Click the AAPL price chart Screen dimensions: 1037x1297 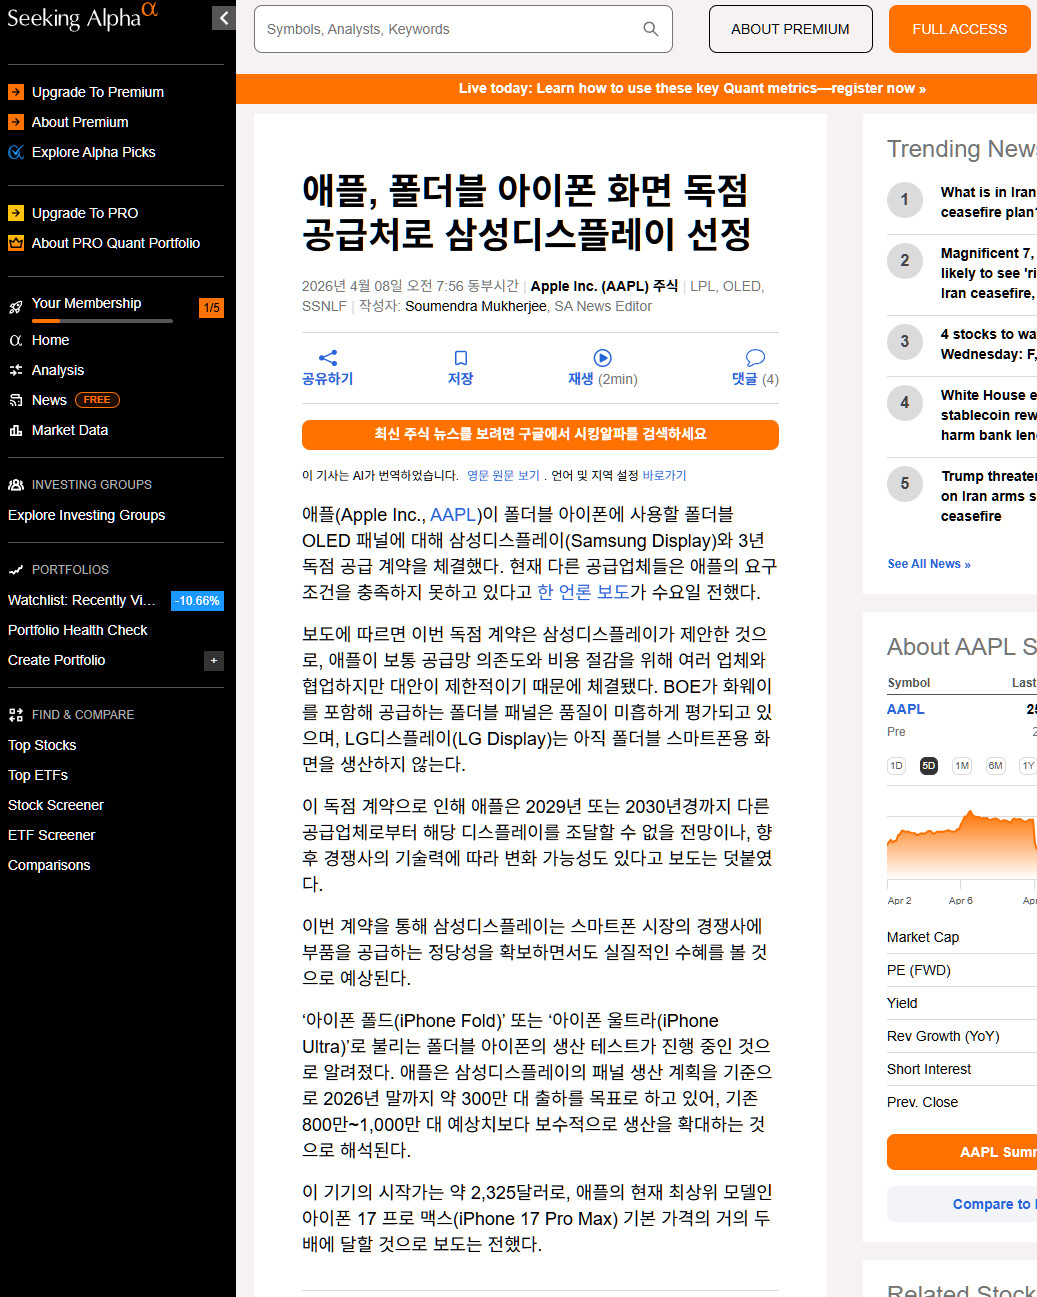962,845
